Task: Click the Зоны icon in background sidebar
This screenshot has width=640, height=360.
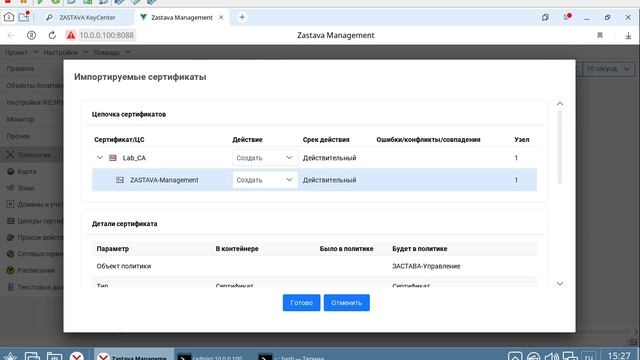Action: 11,188
